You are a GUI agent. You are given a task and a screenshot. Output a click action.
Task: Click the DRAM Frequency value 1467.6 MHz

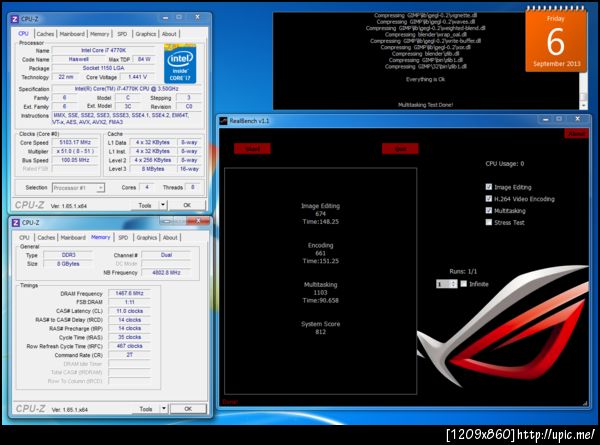[129, 293]
